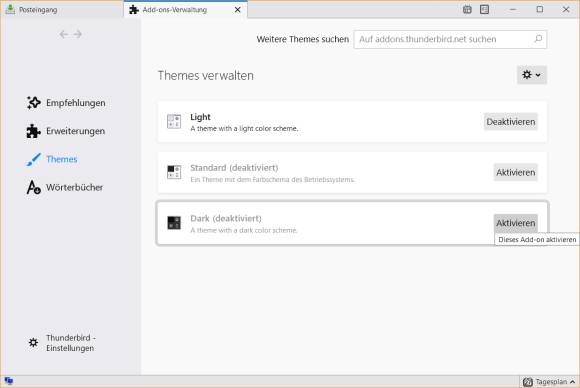Viewport: 580px width, 388px height.
Task: Click the Posteingang inbox tab icon
Action: [10, 9]
